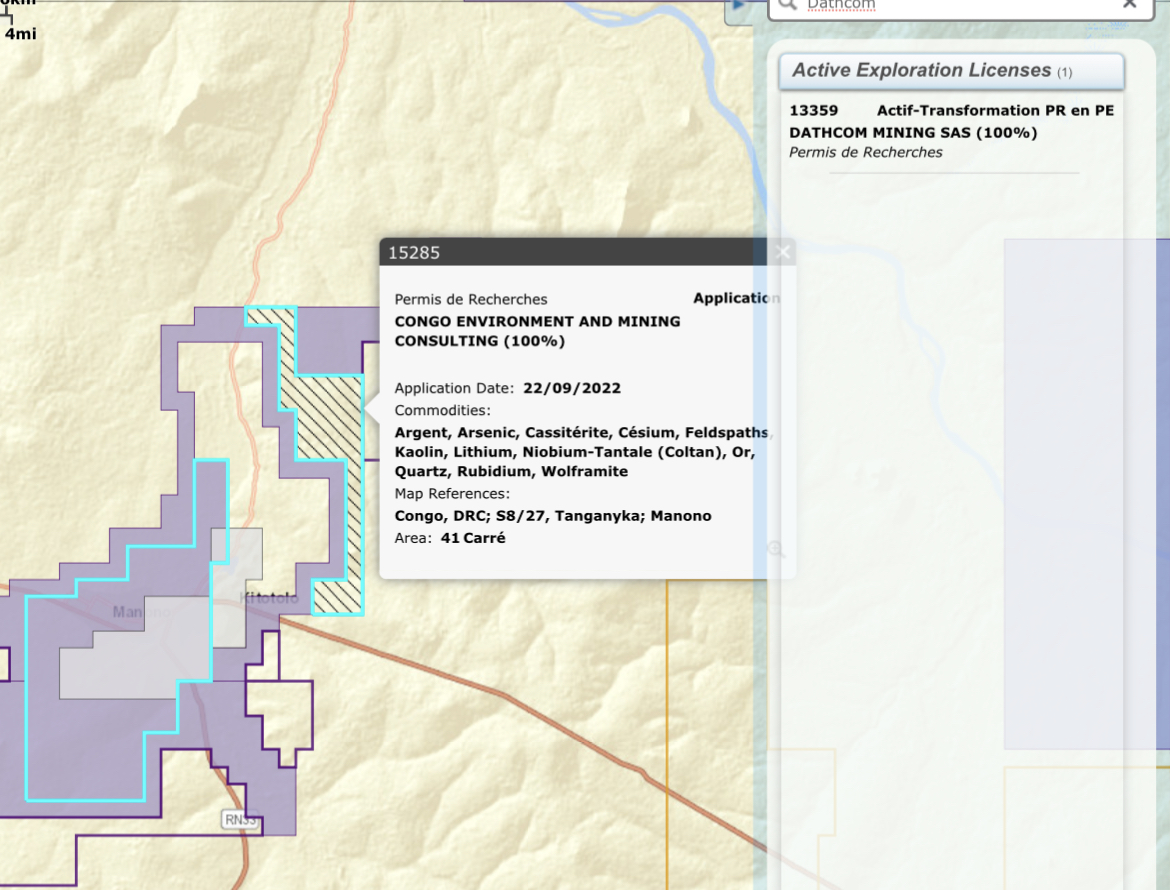
Task: Click the 4mi map scale bar
Action: tap(18, 33)
